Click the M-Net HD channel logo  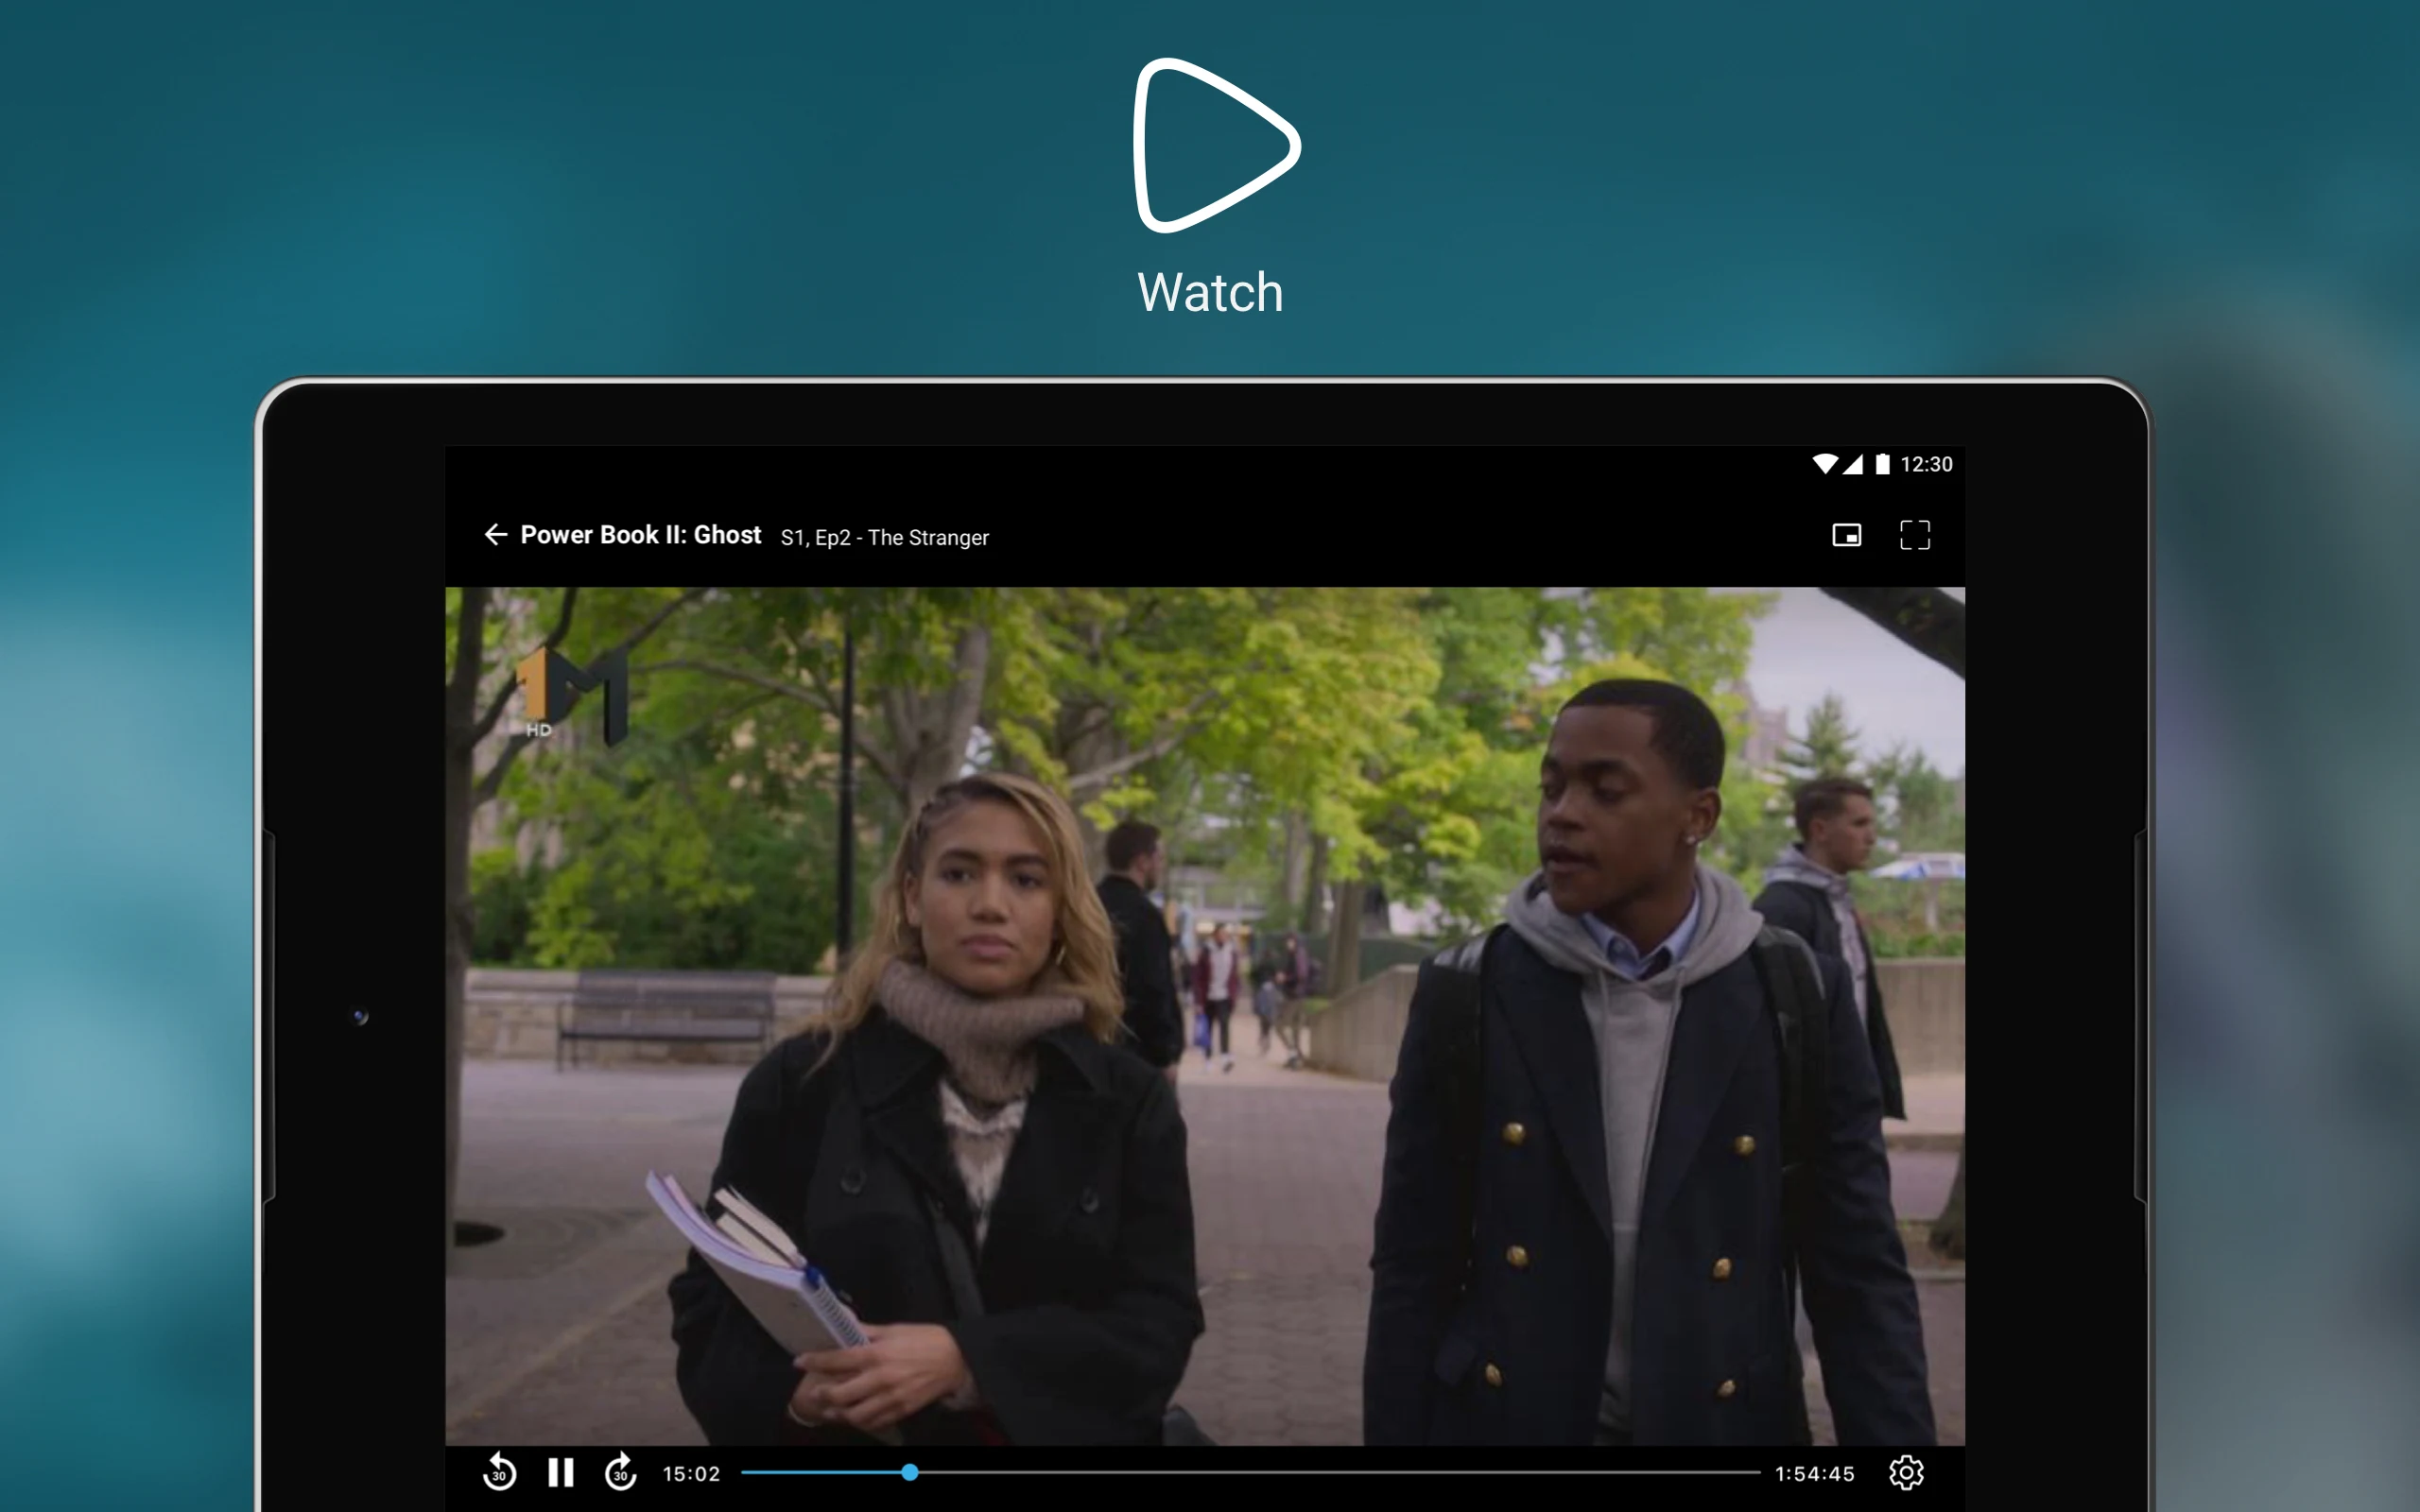click(573, 693)
